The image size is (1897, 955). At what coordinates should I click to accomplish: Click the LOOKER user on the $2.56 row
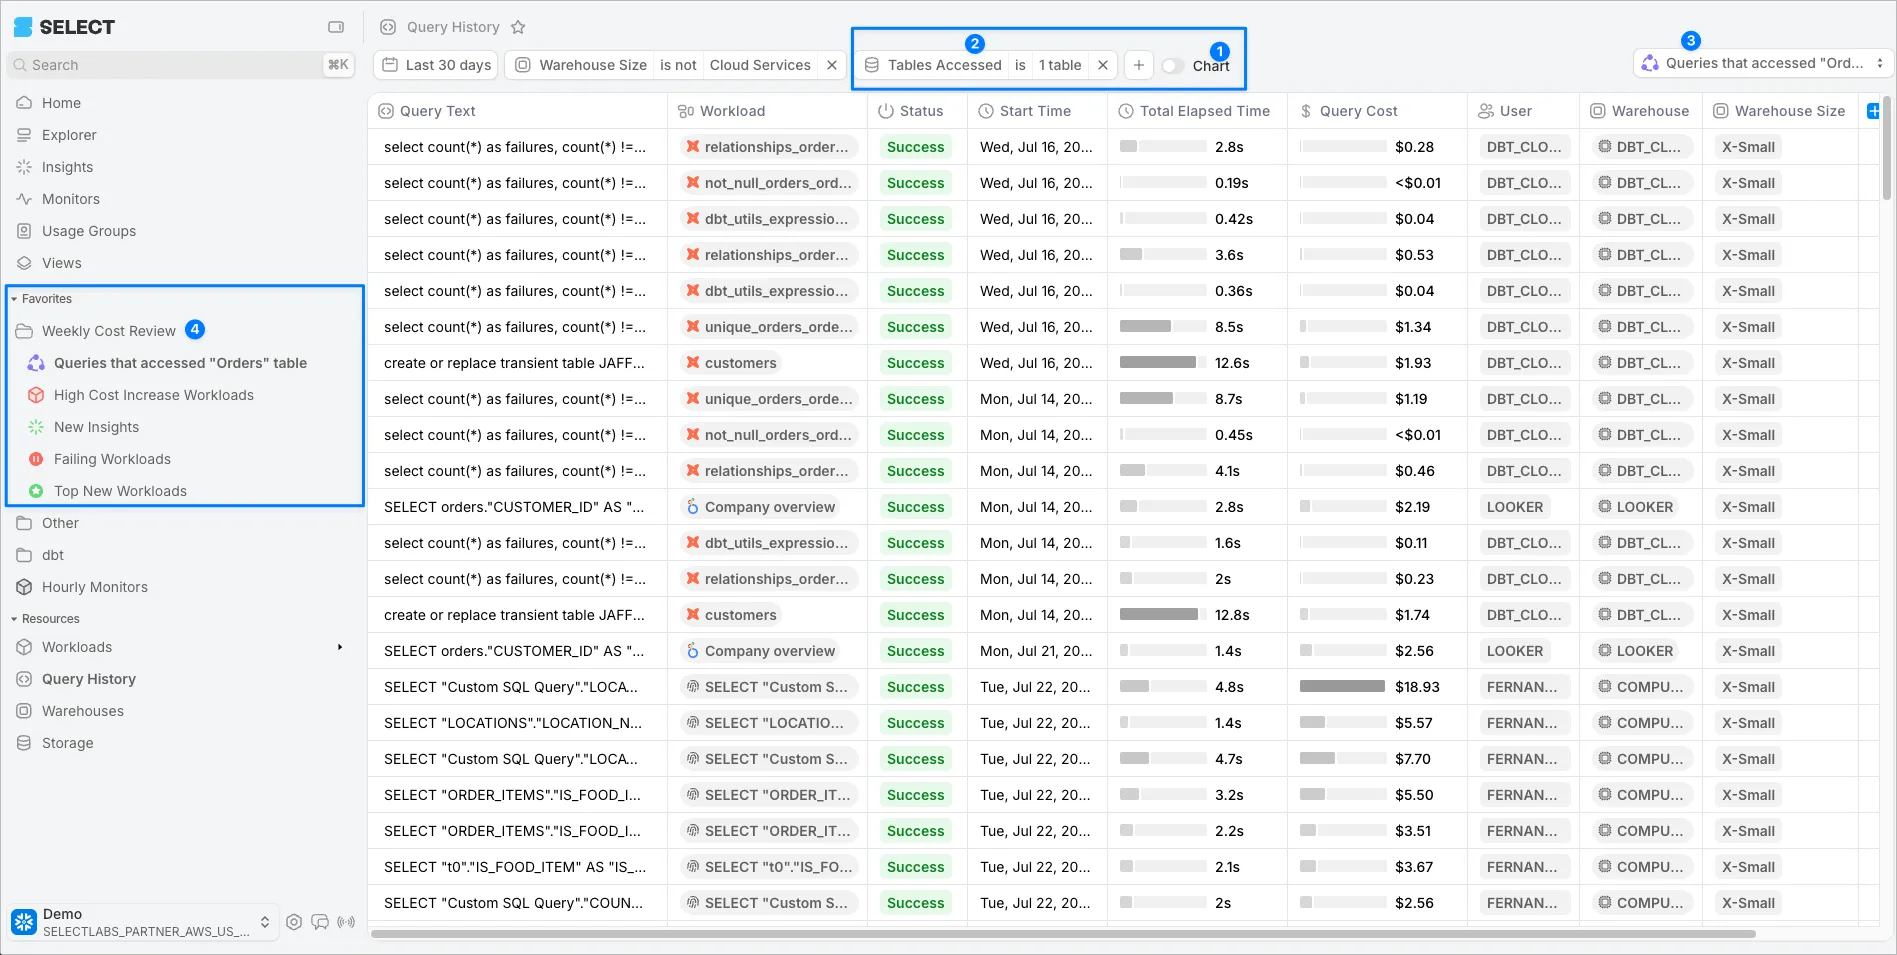point(1515,651)
